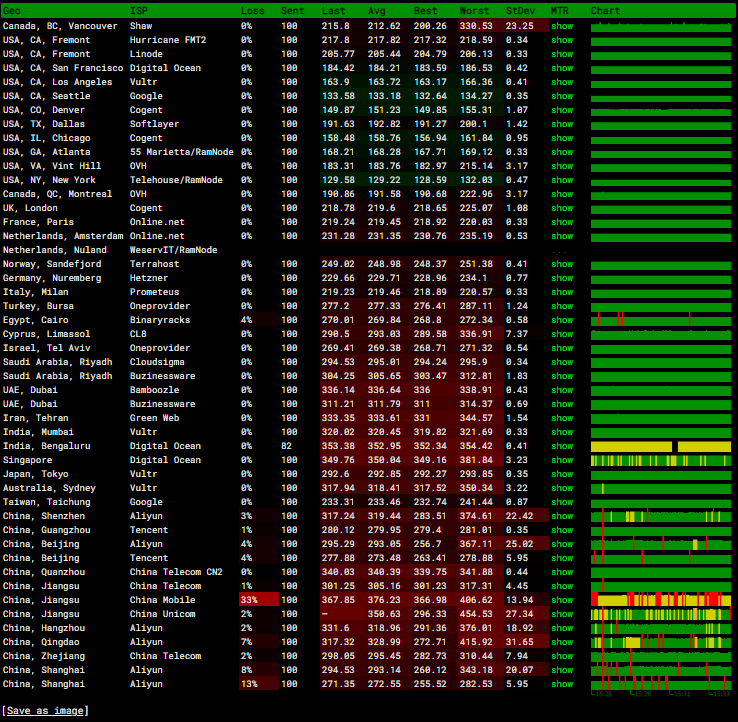Show MTR for USA, NY, New York
This screenshot has width=738, height=722.
point(562,180)
